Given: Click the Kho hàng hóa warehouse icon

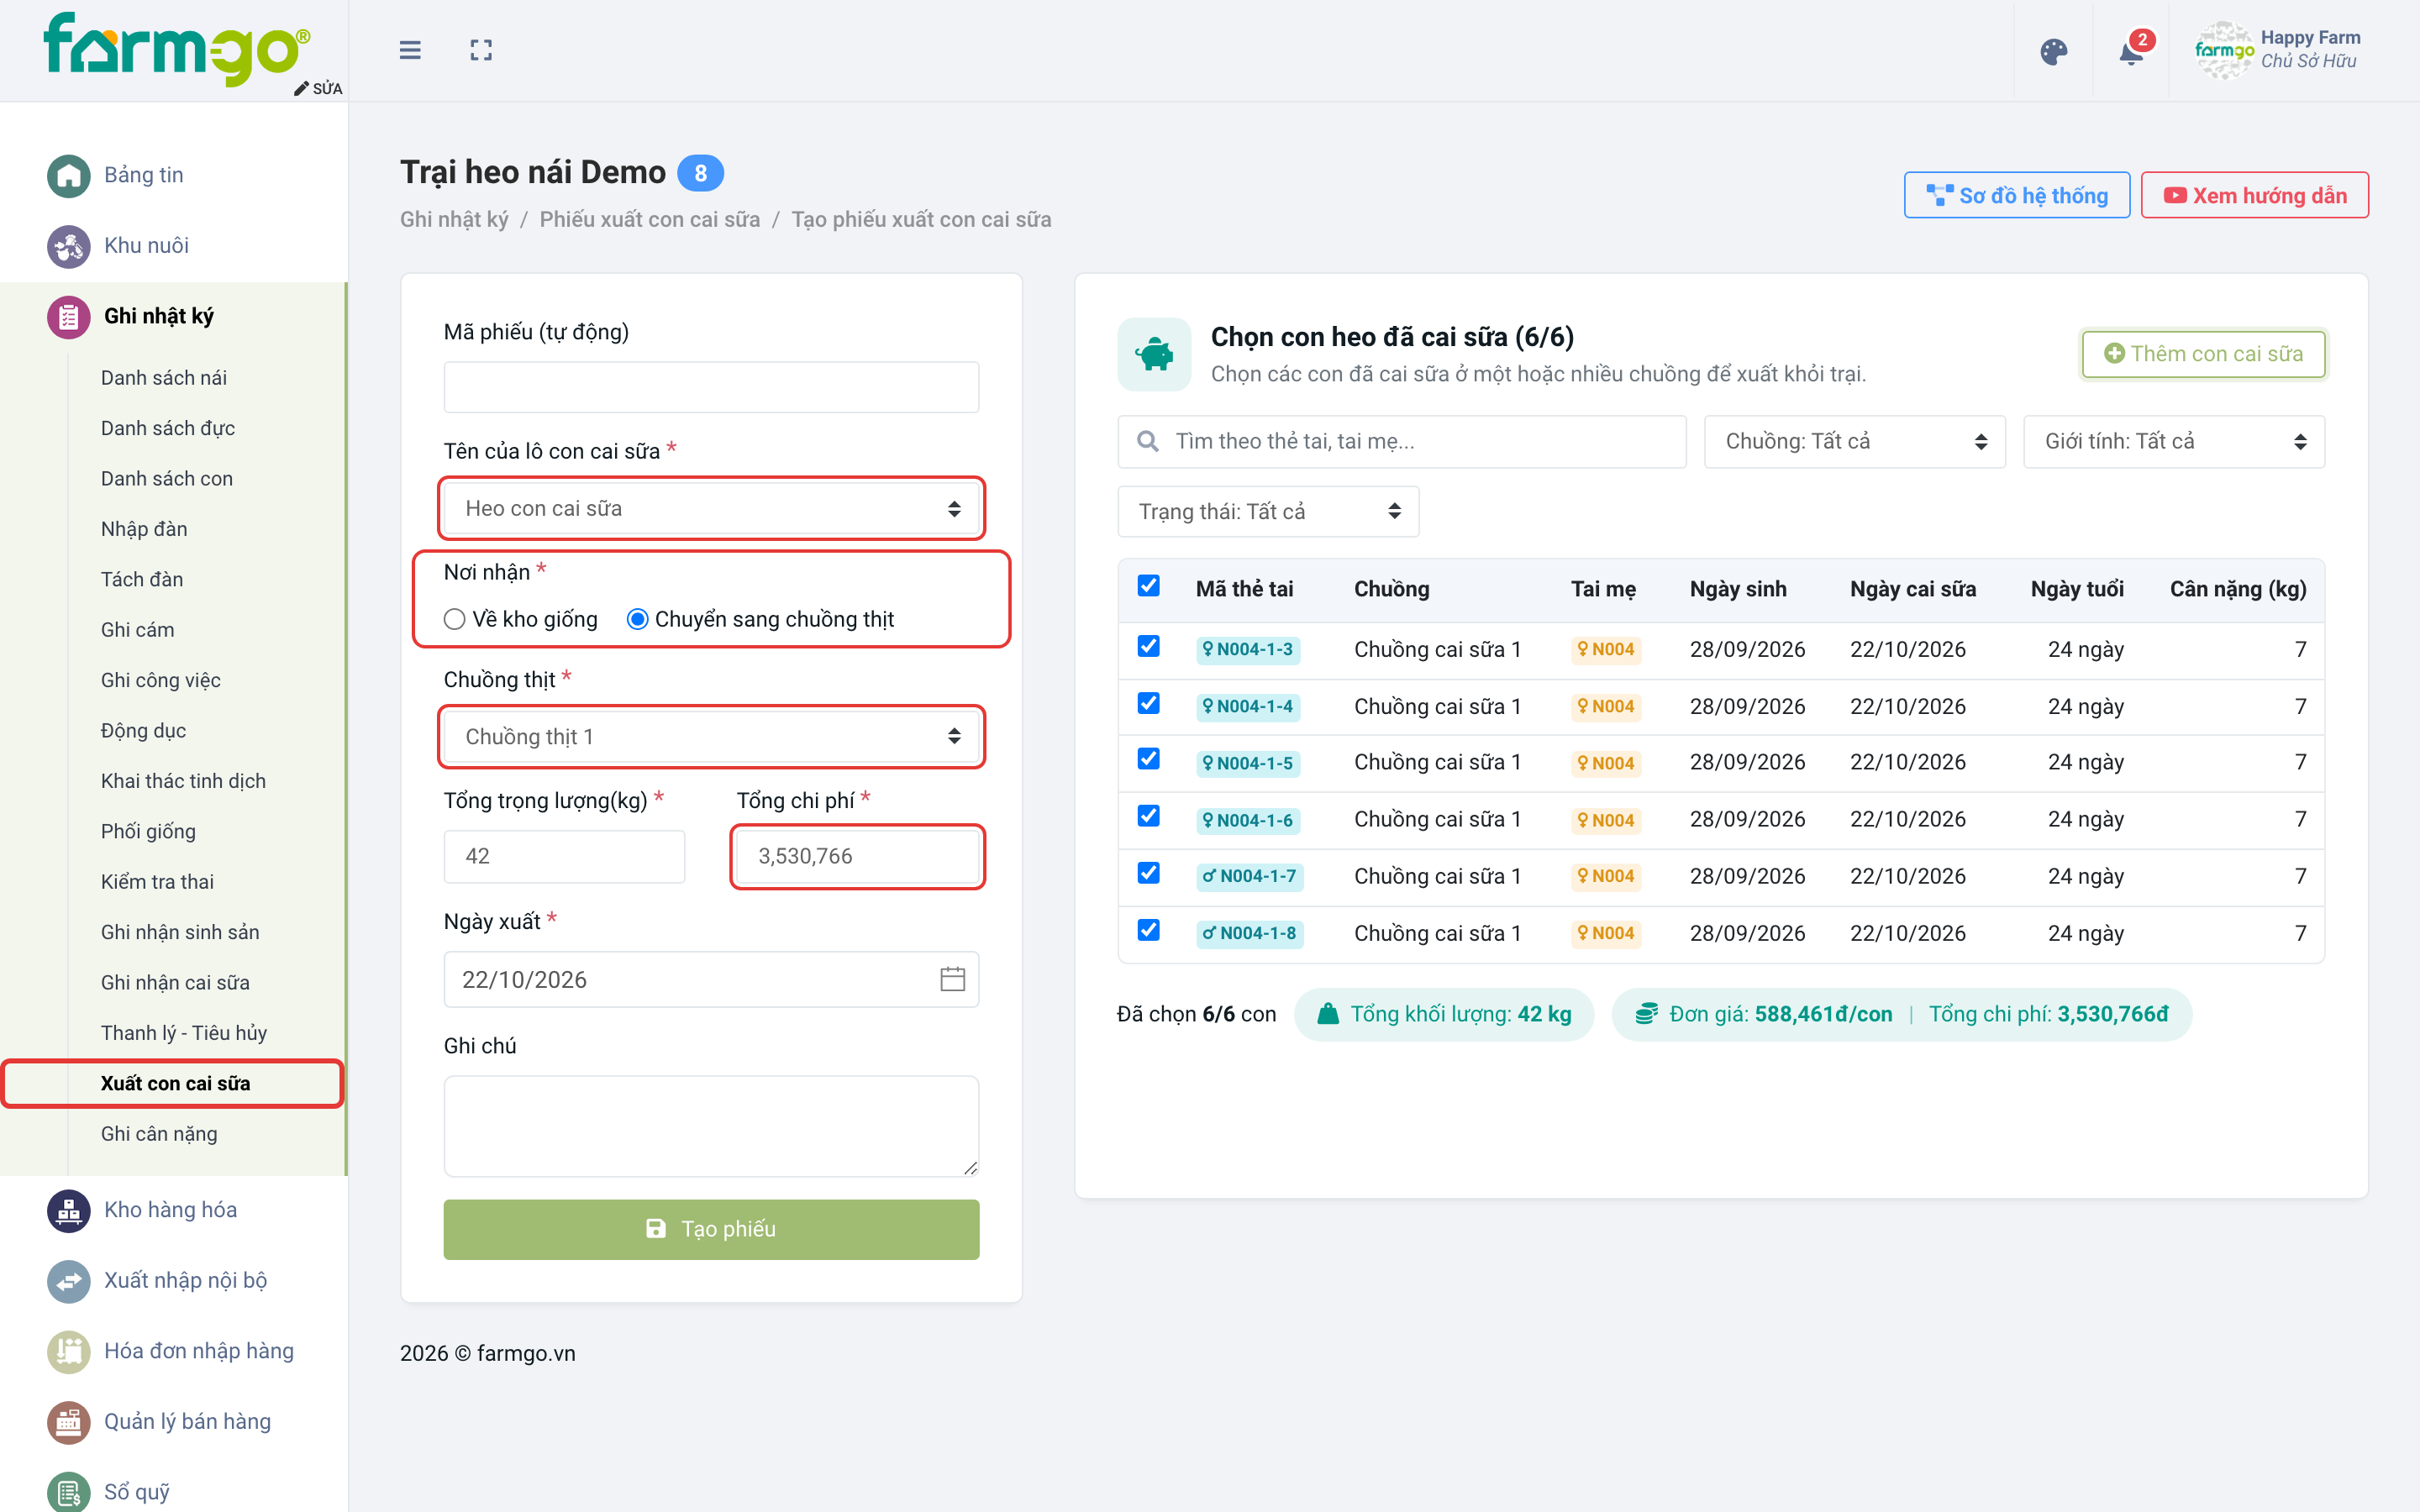Looking at the screenshot, I should pyautogui.click(x=68, y=1211).
